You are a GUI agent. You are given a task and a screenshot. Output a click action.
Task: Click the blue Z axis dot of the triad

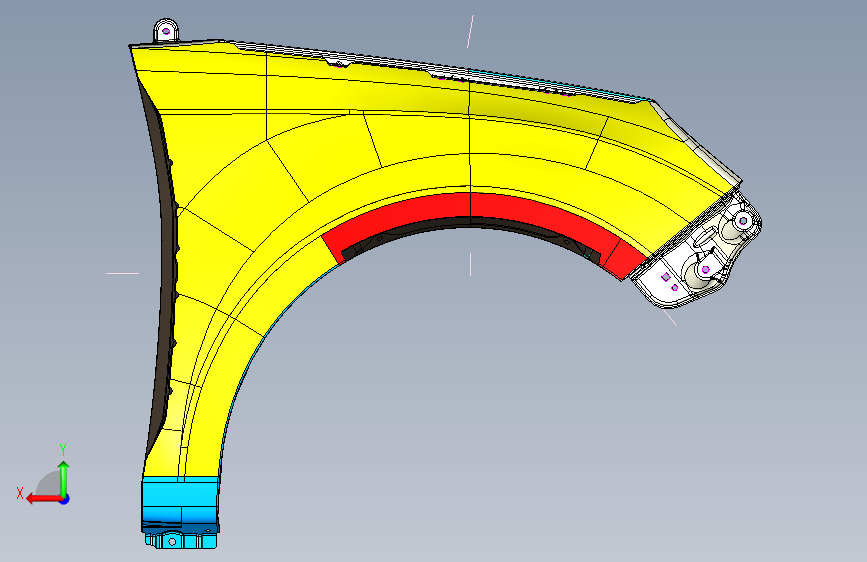[65, 499]
